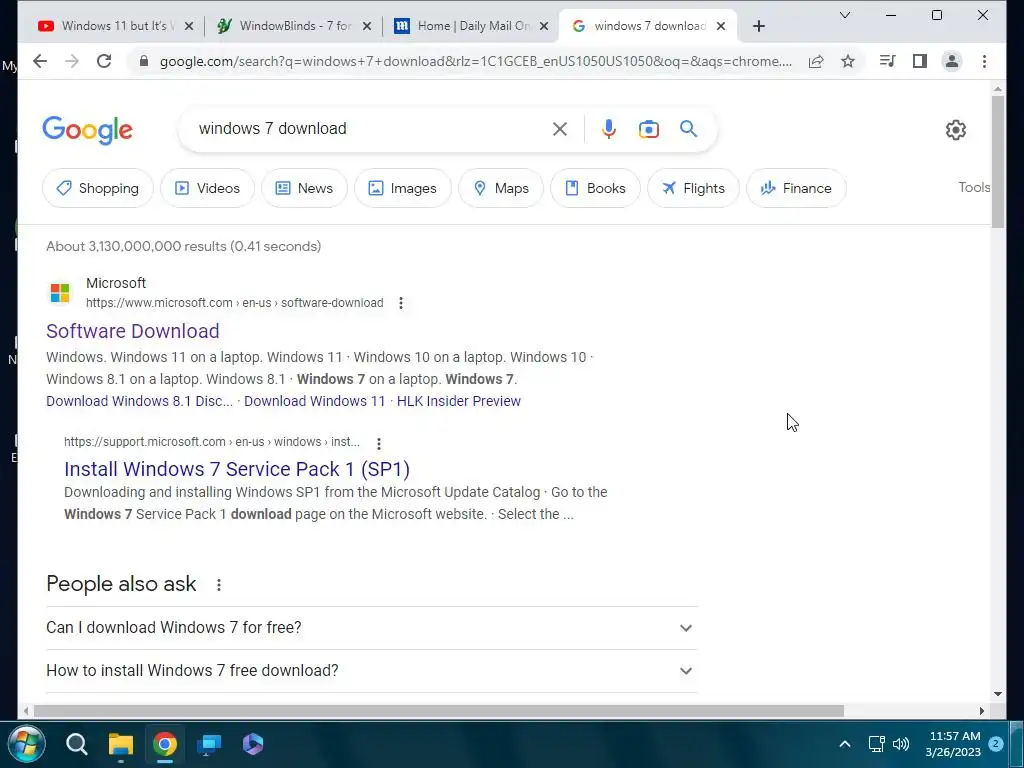The width and height of the screenshot is (1024, 768).
Task: Click About 3,130,000,000 results text
Action: click(184, 246)
